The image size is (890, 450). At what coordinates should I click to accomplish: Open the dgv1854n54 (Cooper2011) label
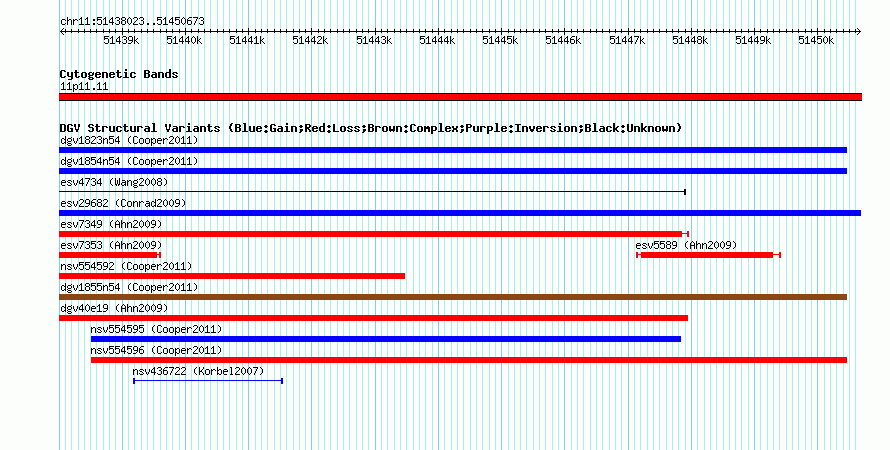tap(129, 161)
